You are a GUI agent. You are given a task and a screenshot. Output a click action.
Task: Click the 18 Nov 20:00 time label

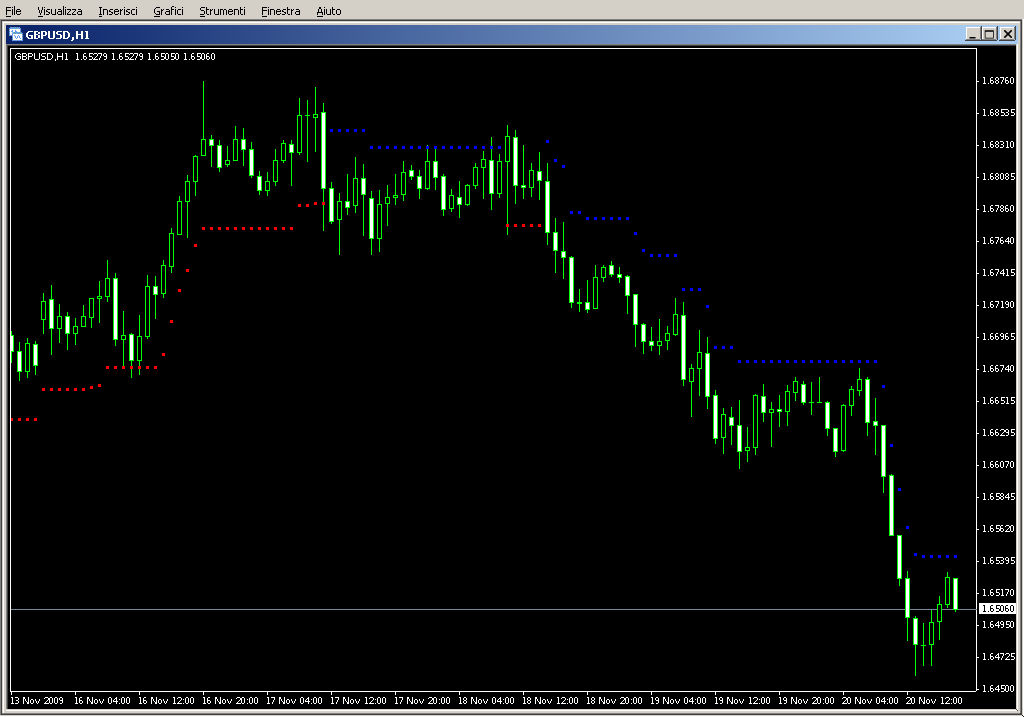coord(614,701)
